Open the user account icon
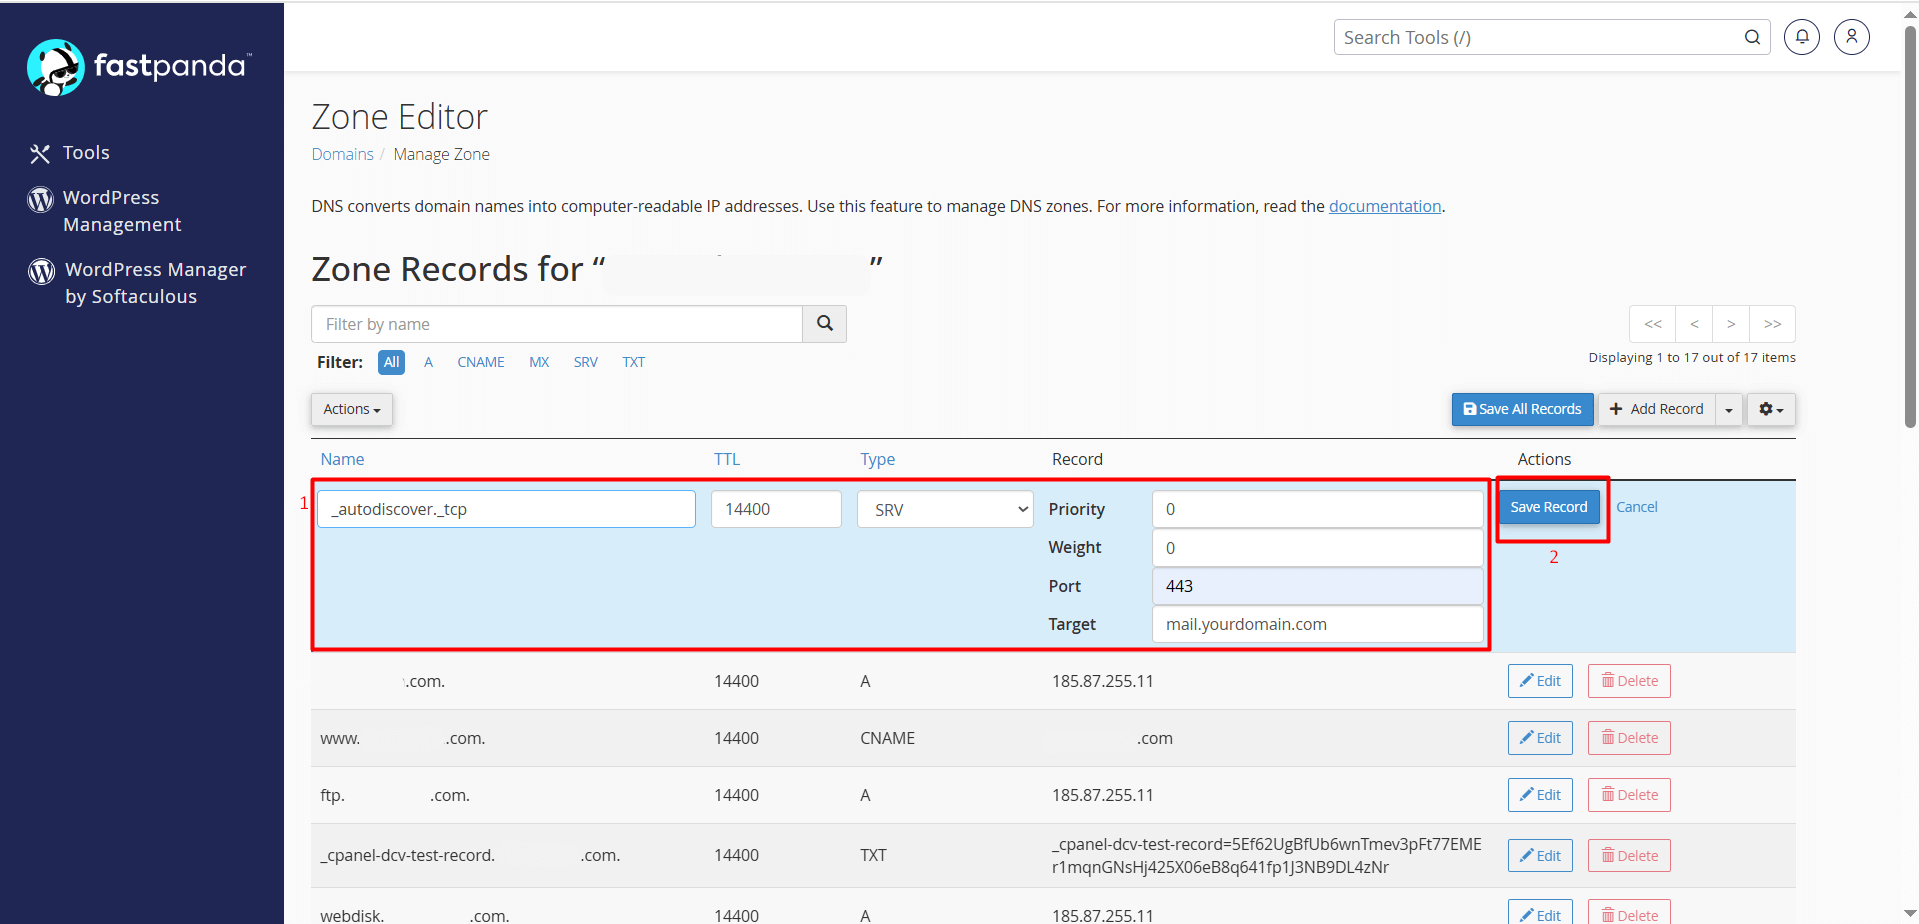Viewport: 1919px width, 924px height. click(1852, 37)
